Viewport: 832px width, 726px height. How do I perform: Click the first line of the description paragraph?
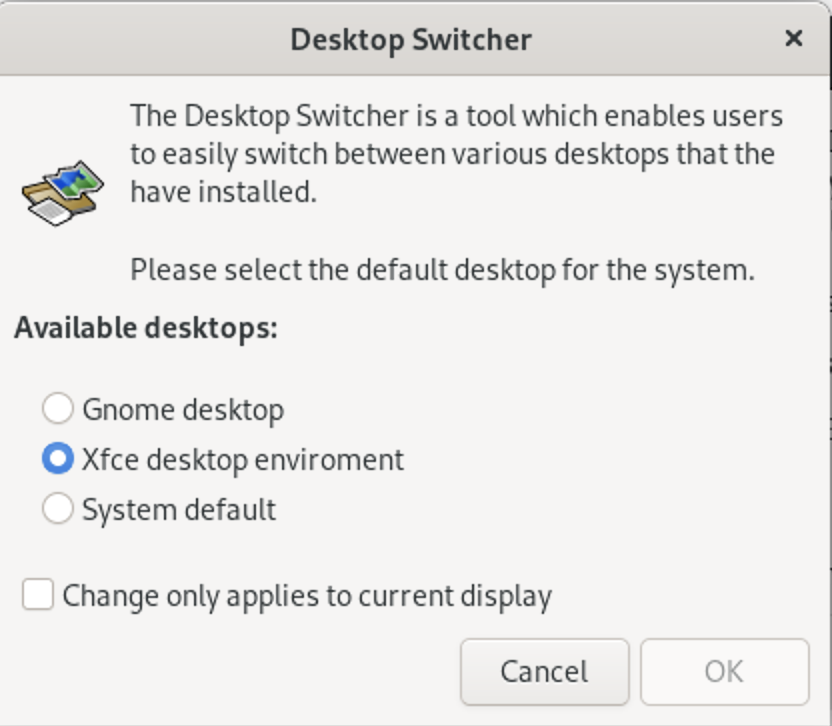[456, 116]
